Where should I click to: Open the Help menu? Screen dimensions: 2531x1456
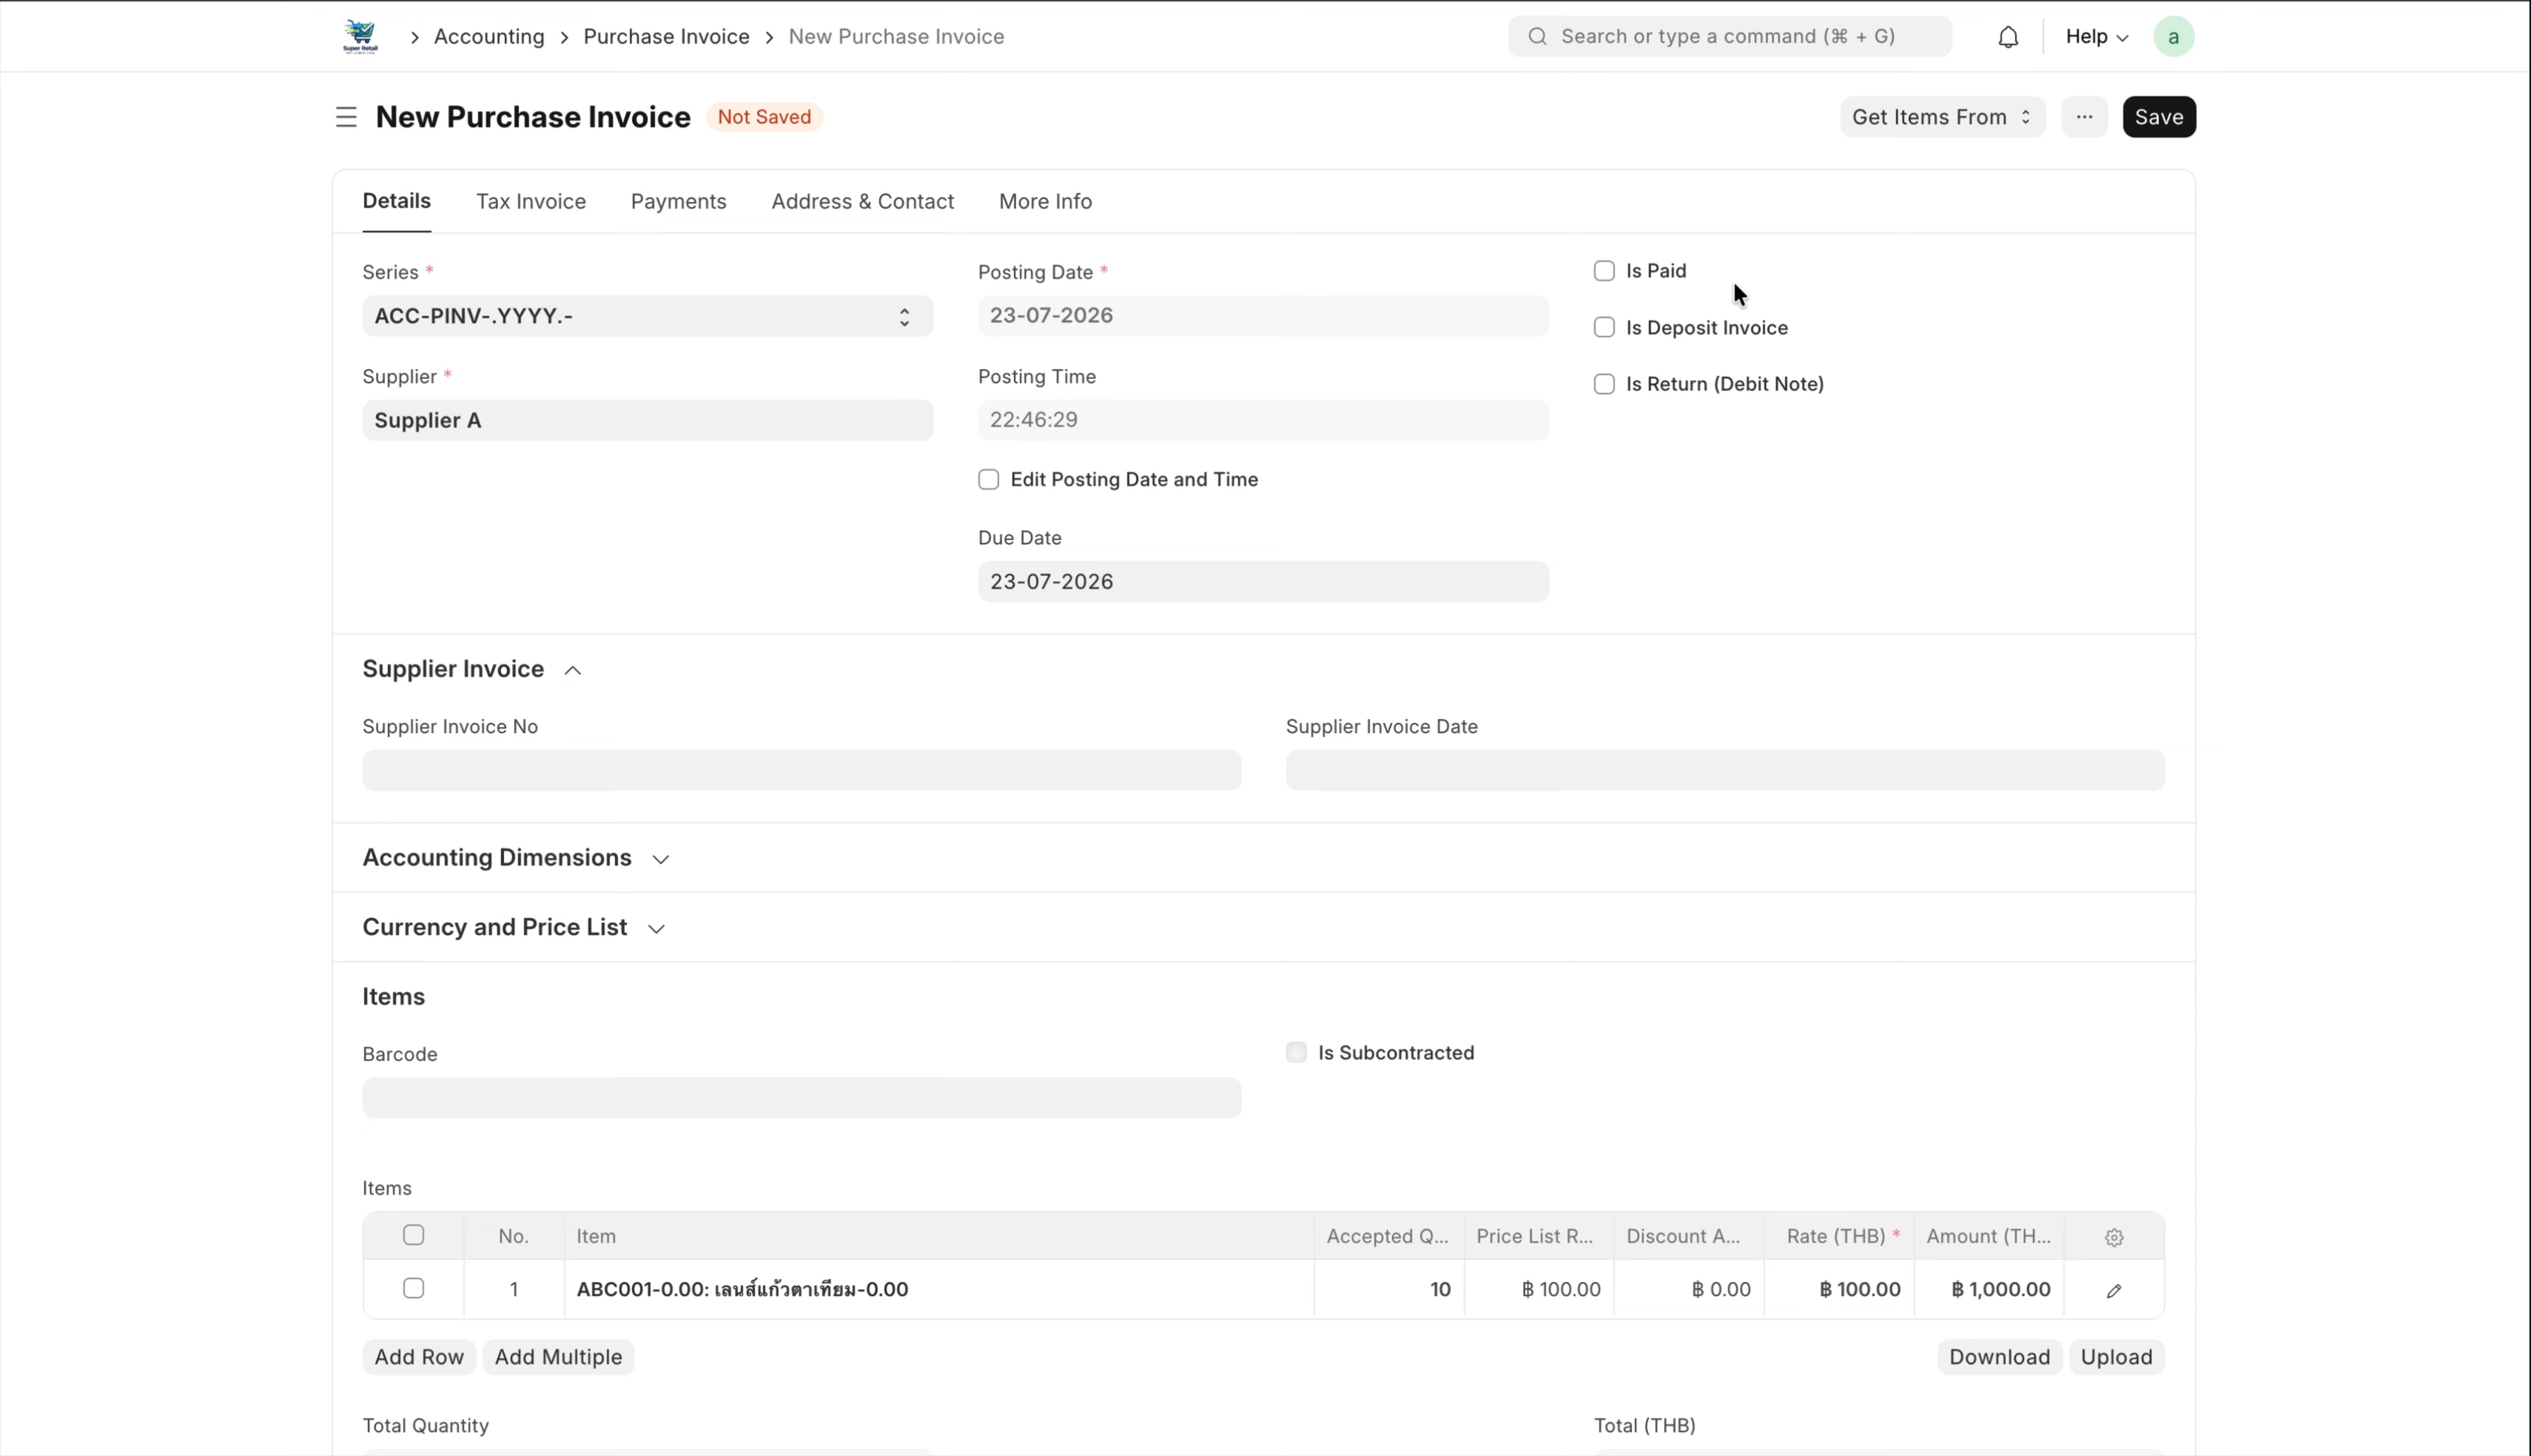[2097, 37]
